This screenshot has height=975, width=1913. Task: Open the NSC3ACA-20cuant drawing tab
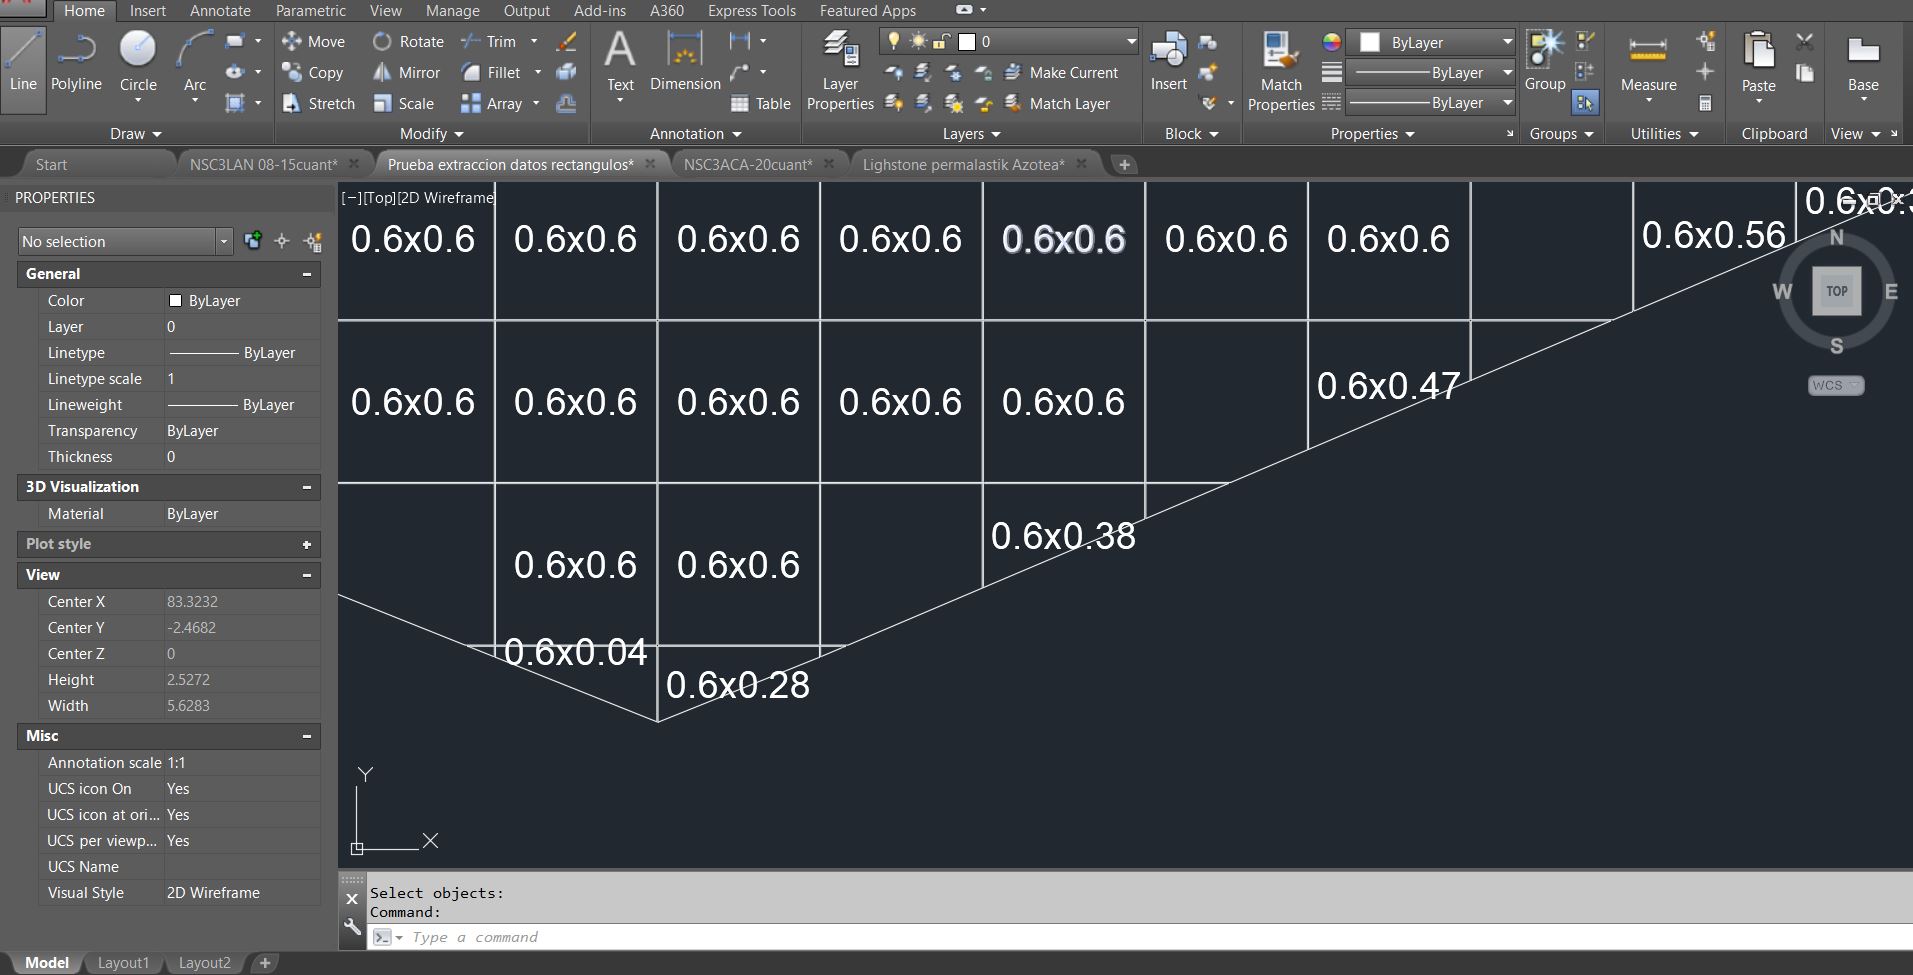(x=748, y=164)
